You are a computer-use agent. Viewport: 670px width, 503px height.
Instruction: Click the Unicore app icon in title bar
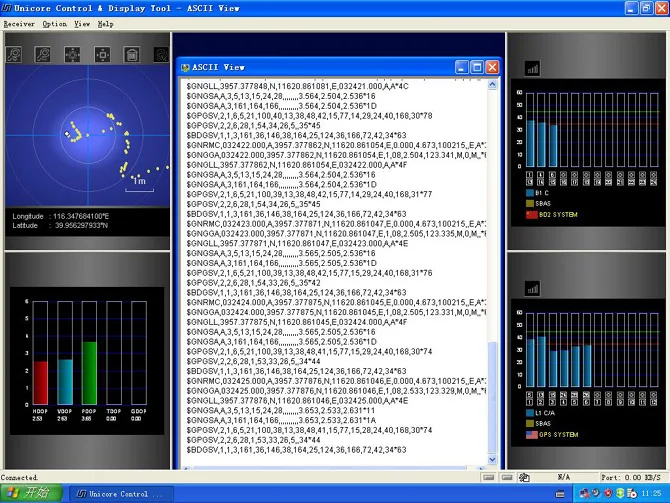6,8
